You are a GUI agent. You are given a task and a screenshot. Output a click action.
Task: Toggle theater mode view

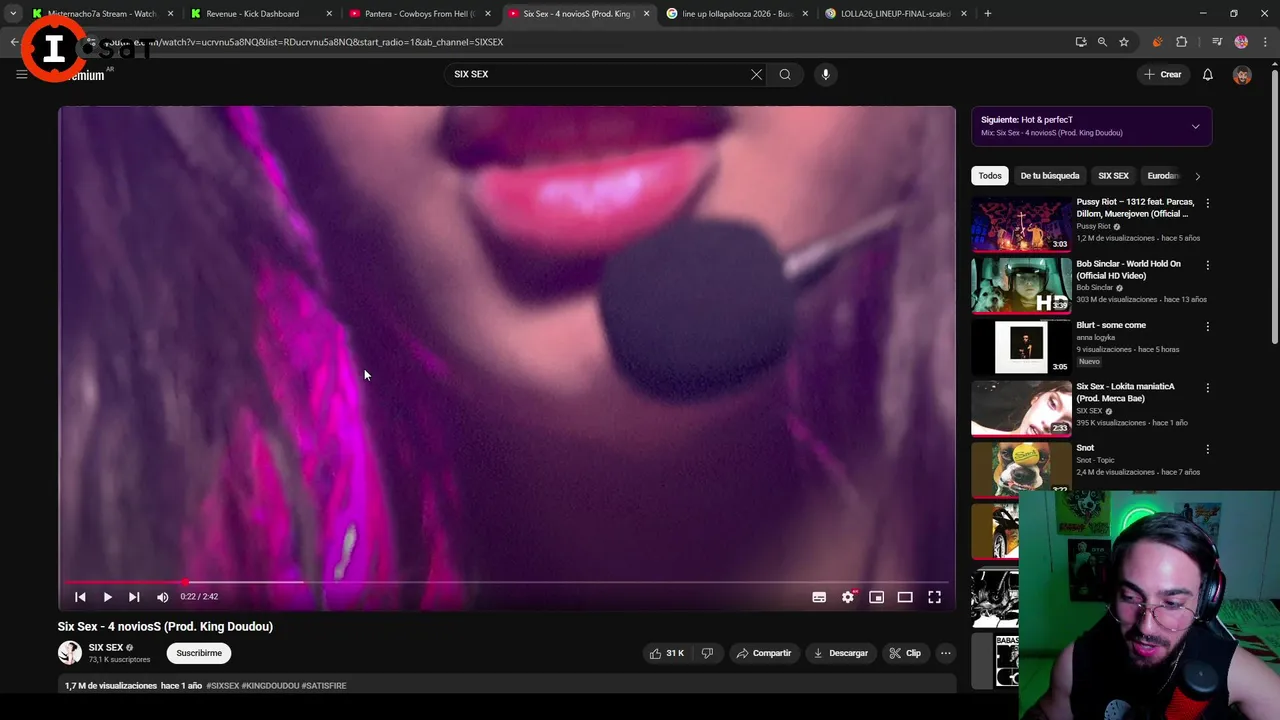tap(905, 597)
